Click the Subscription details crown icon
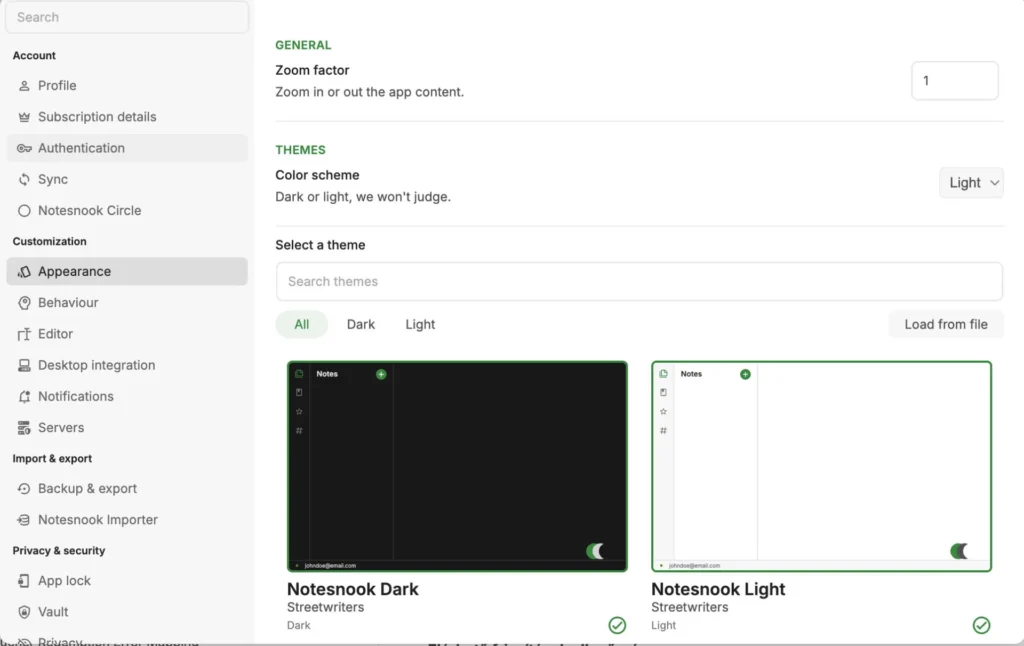Viewport: 1024px width, 646px height. click(x=24, y=117)
